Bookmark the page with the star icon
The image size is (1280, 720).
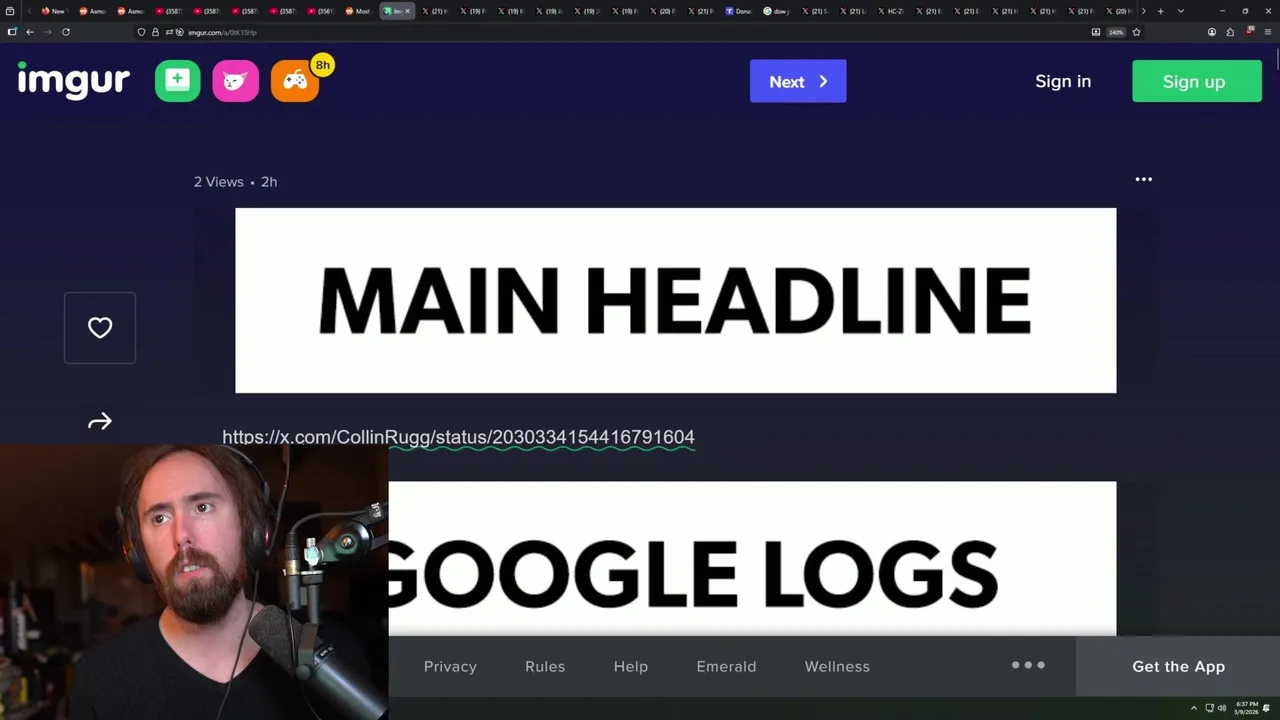tap(1136, 32)
